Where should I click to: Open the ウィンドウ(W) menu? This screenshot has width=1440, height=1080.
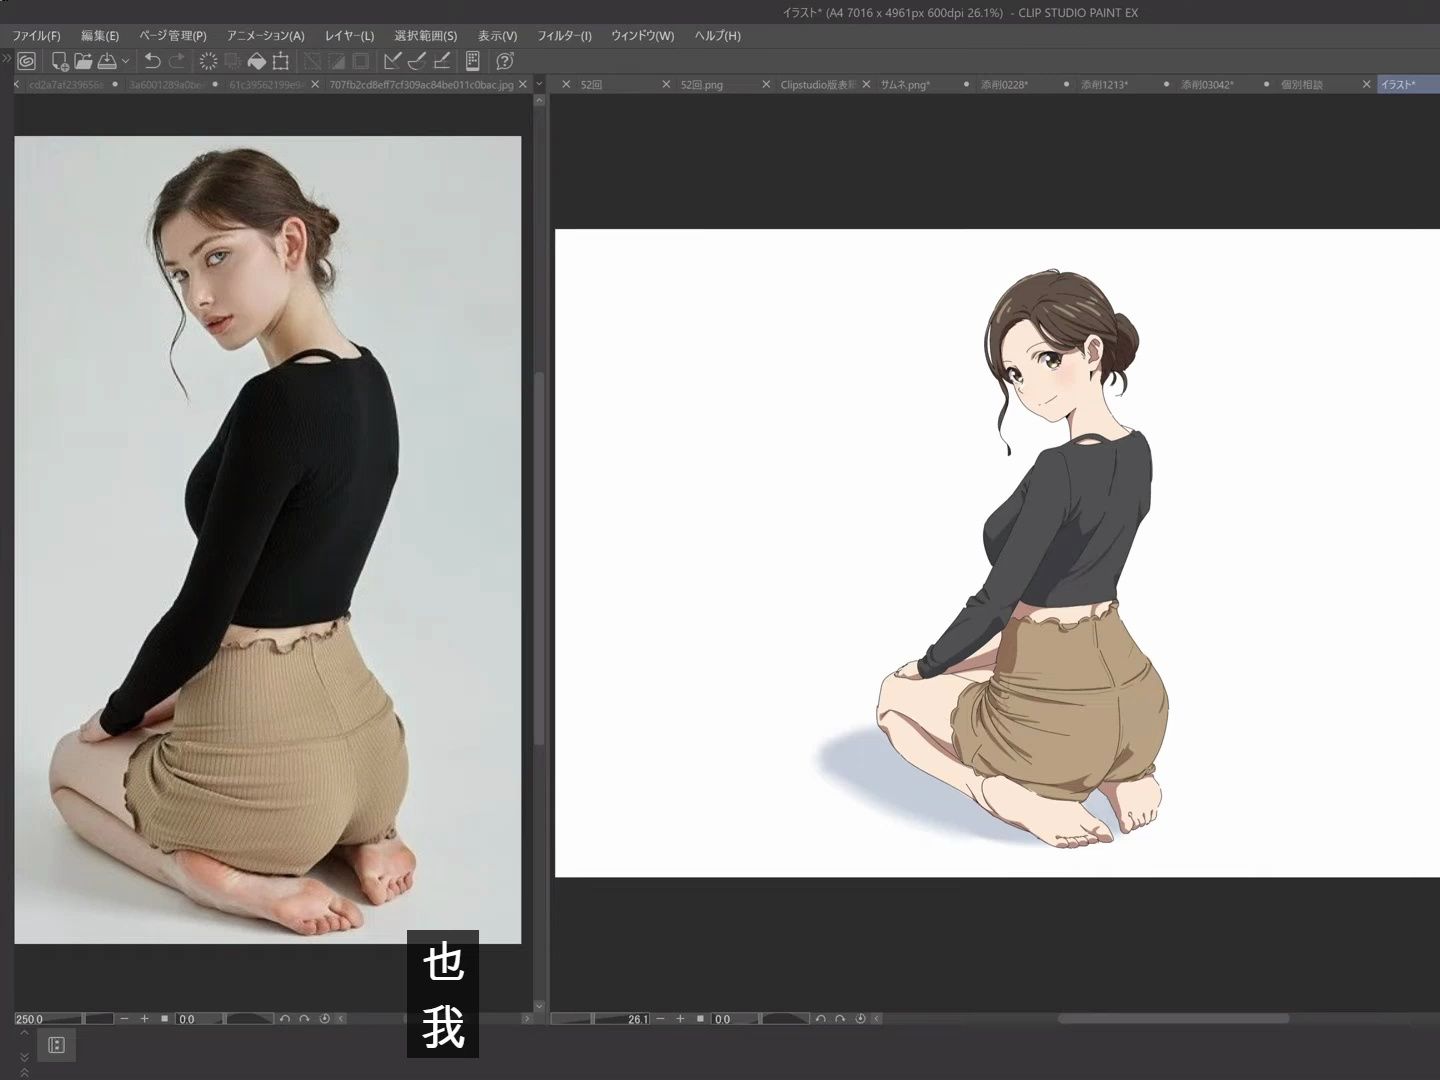[643, 36]
